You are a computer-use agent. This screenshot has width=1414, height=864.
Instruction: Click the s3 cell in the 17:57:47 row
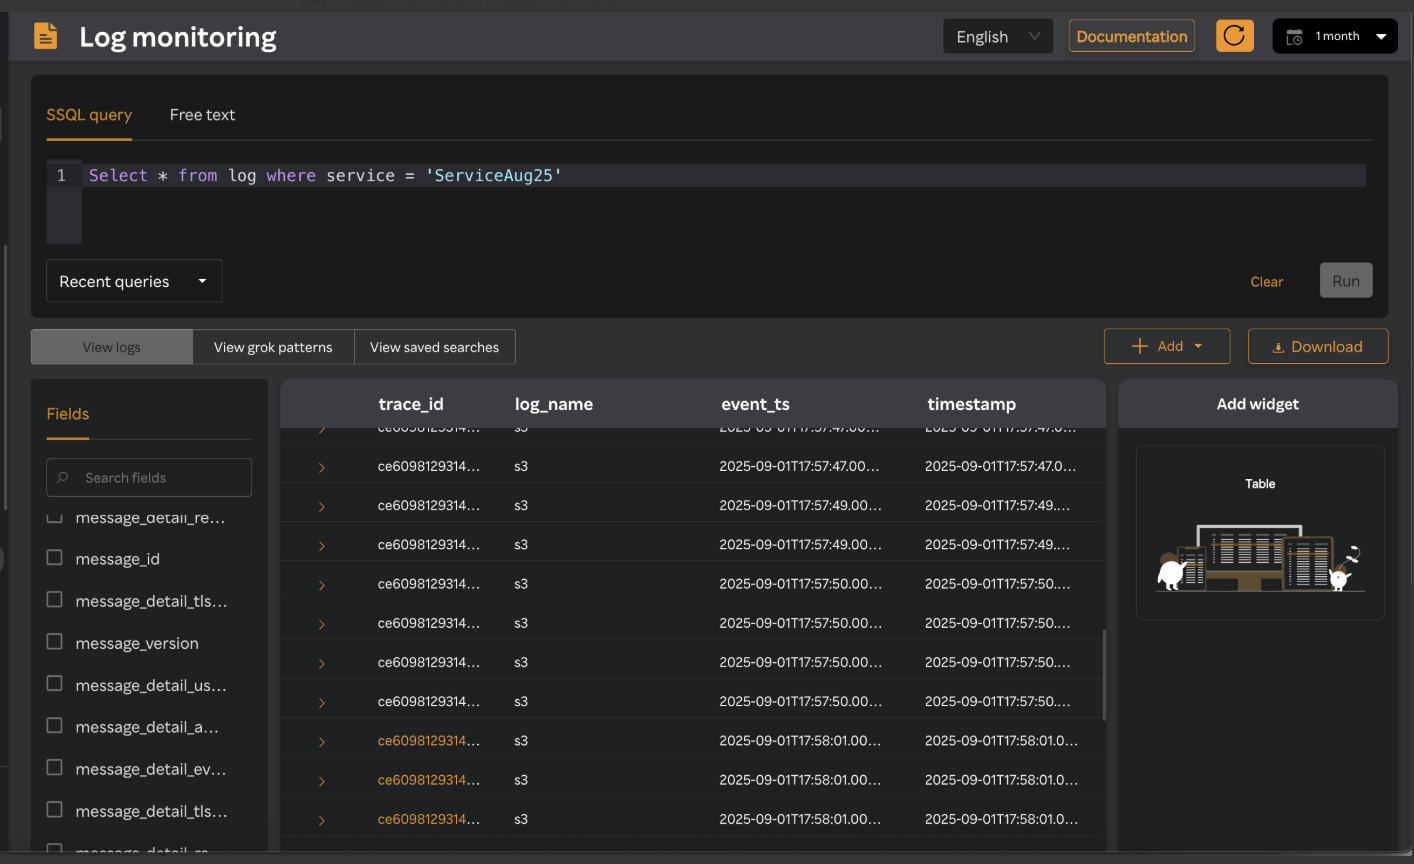(x=521, y=466)
